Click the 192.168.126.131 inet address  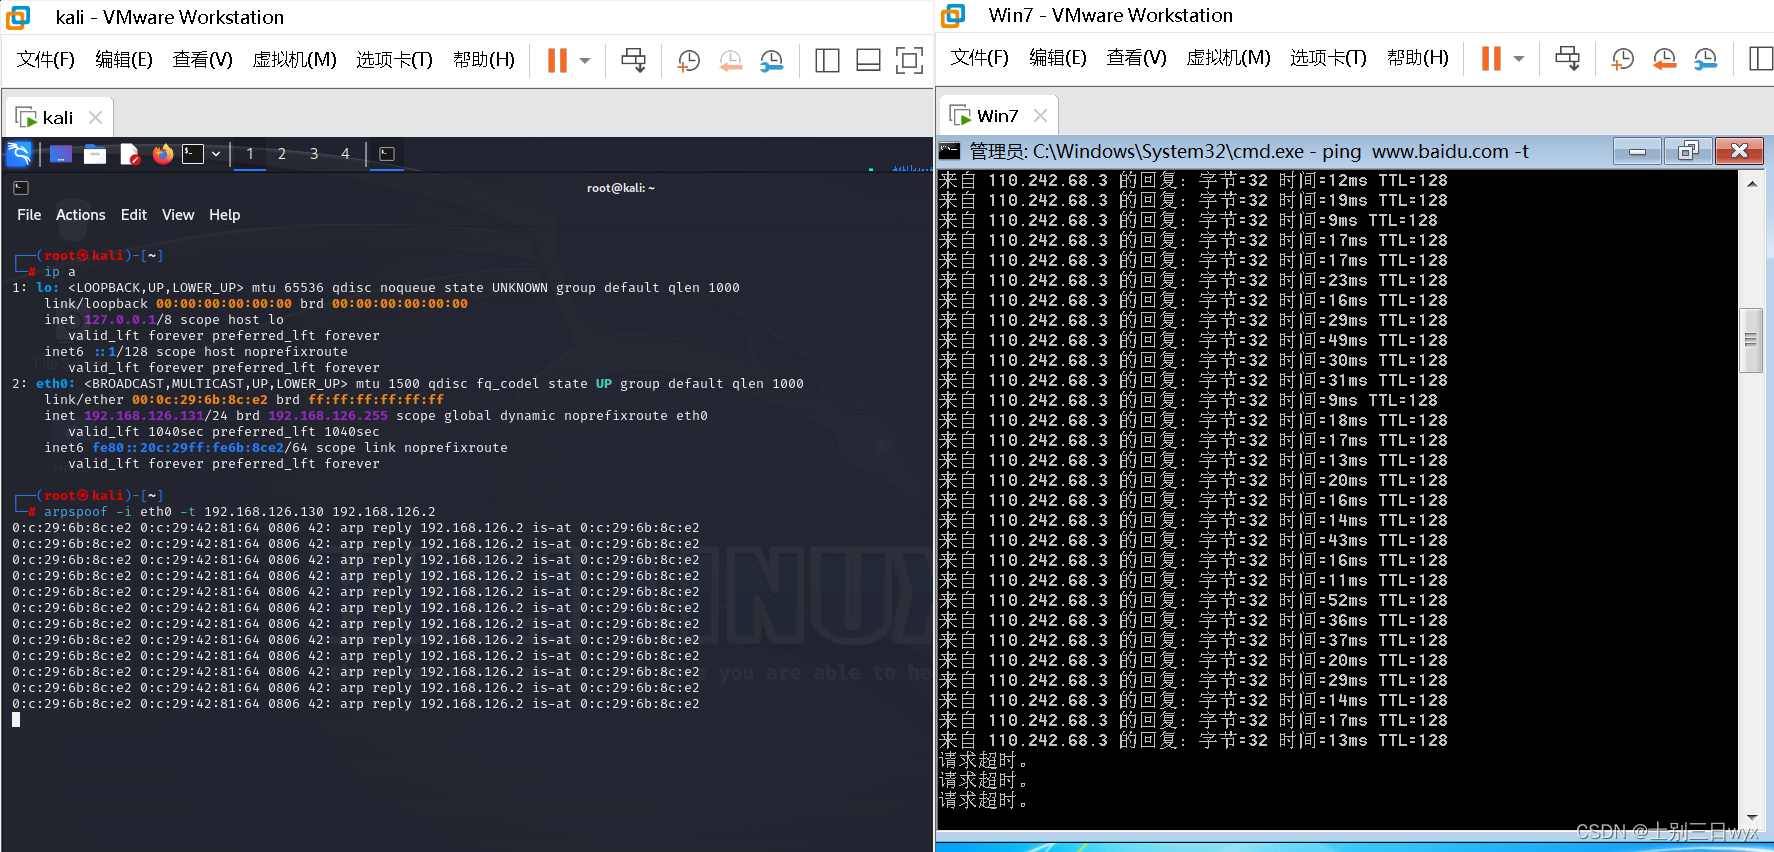coord(144,416)
